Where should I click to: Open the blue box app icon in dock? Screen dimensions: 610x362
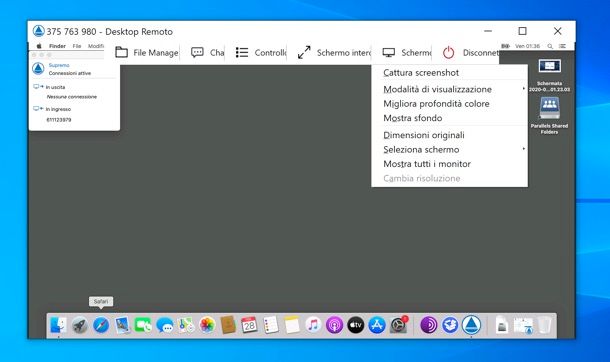pyautogui.click(x=450, y=325)
